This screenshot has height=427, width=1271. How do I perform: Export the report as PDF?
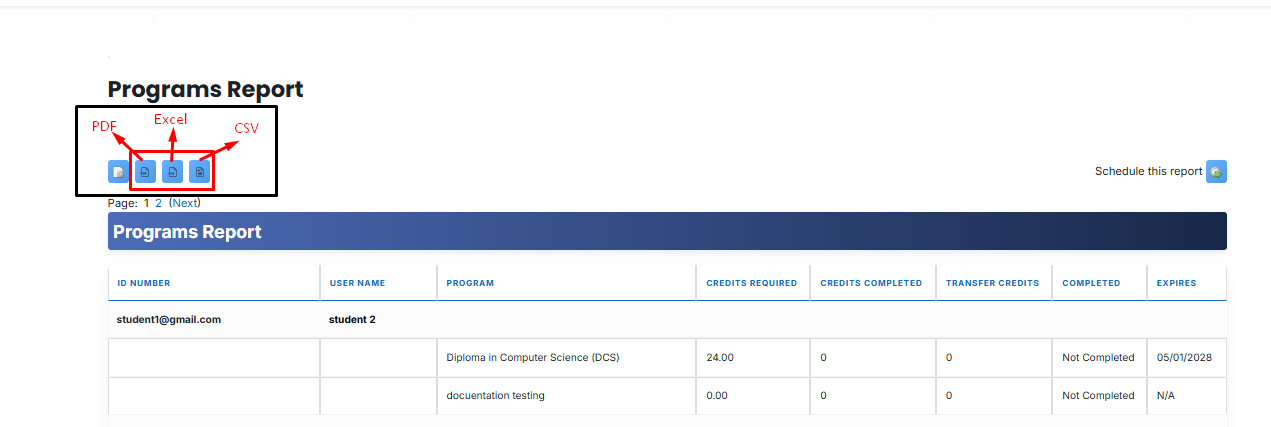[145, 172]
